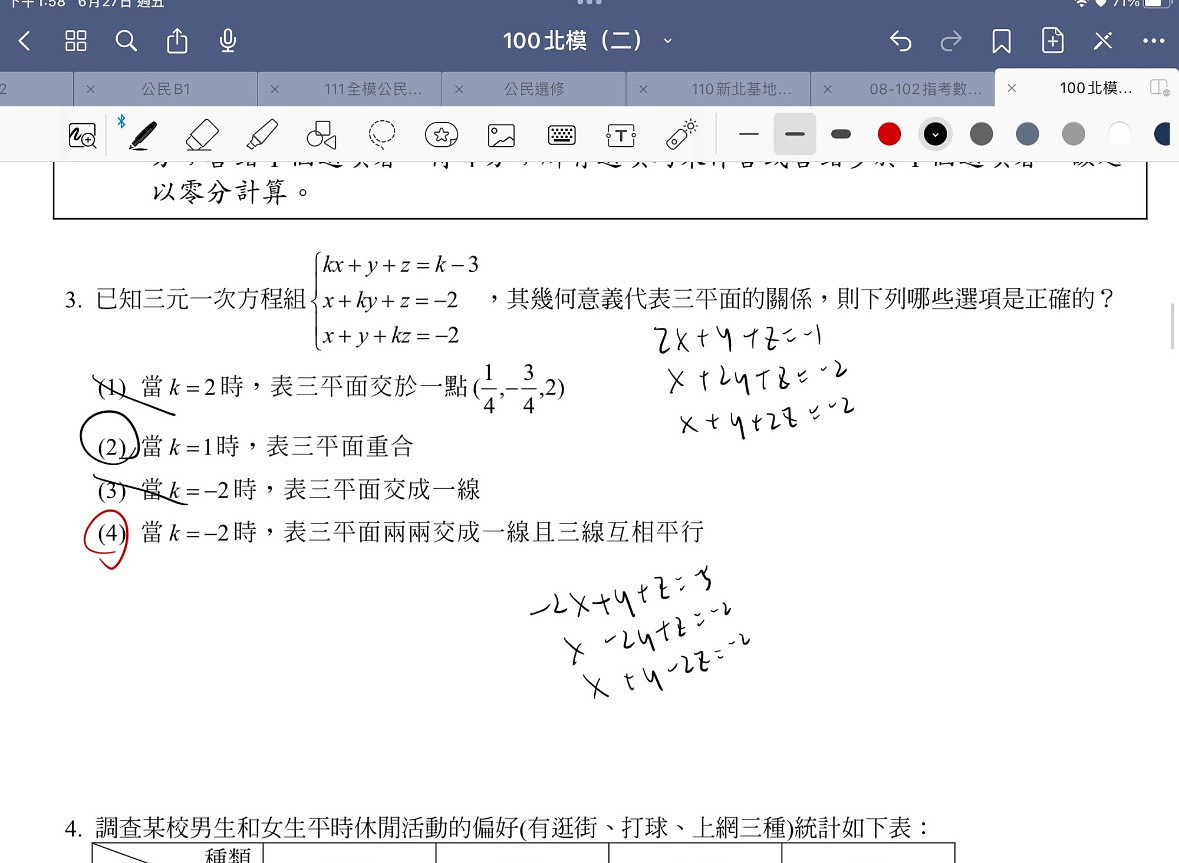Pick the white pen color
The image size is (1179, 863).
pos(1120,135)
